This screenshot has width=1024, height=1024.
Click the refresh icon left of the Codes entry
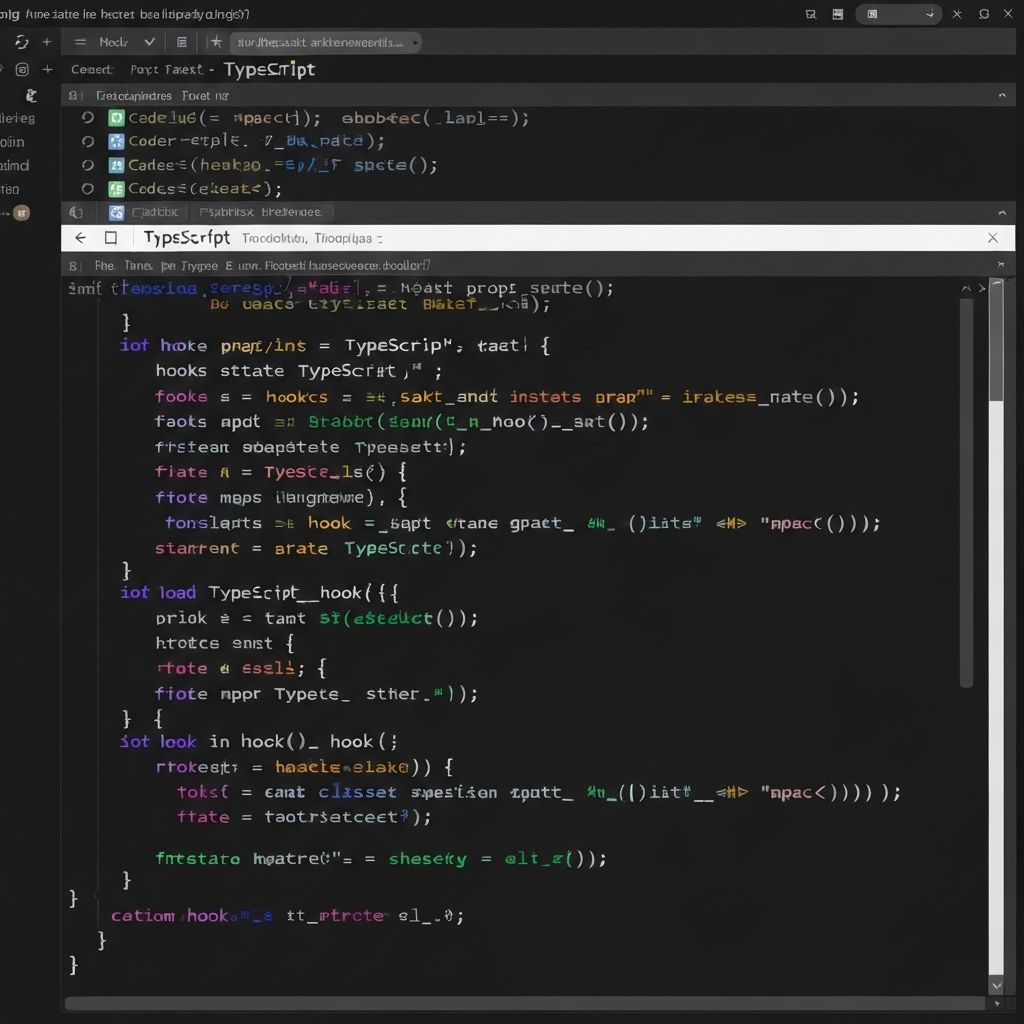click(x=86, y=188)
